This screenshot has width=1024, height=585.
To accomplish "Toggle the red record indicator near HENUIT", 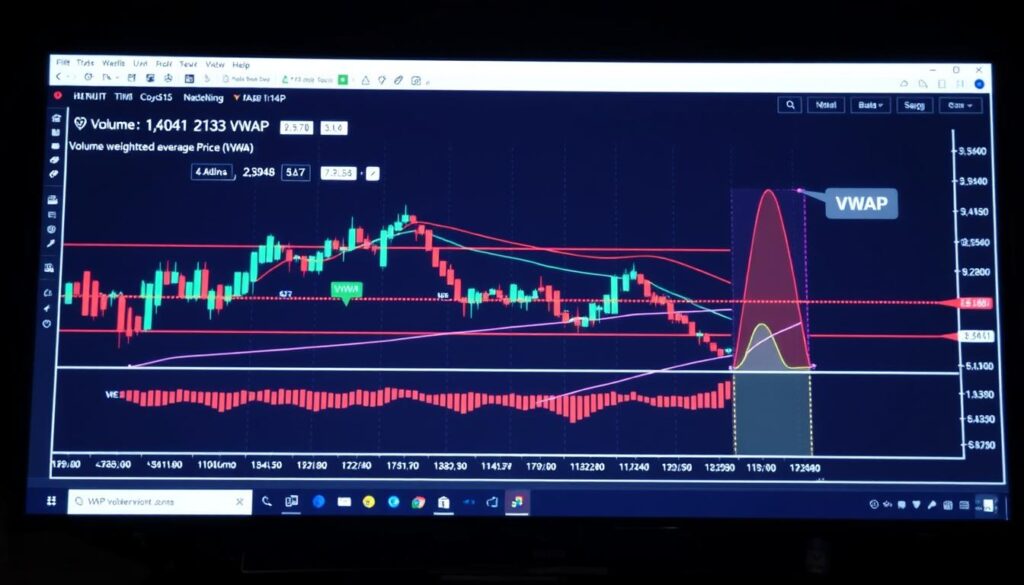I will tap(57, 97).
